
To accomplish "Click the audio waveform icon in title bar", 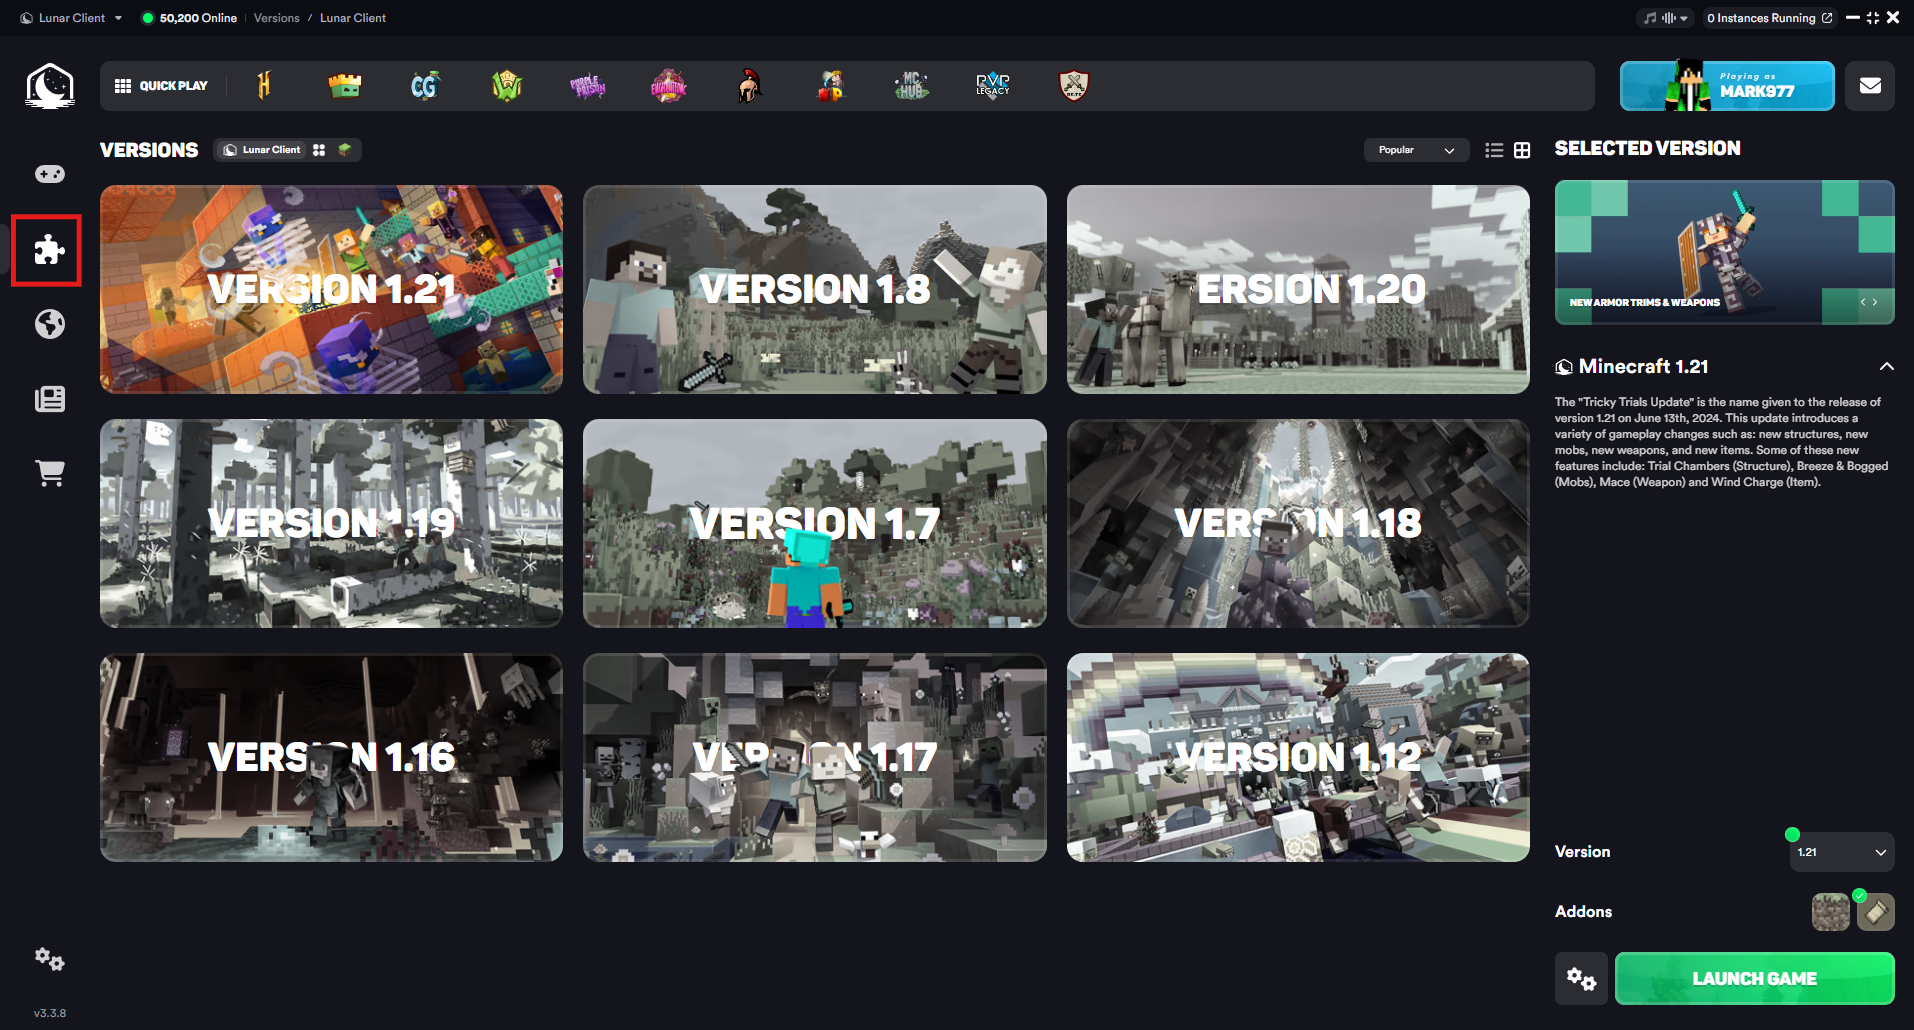I will (1668, 18).
